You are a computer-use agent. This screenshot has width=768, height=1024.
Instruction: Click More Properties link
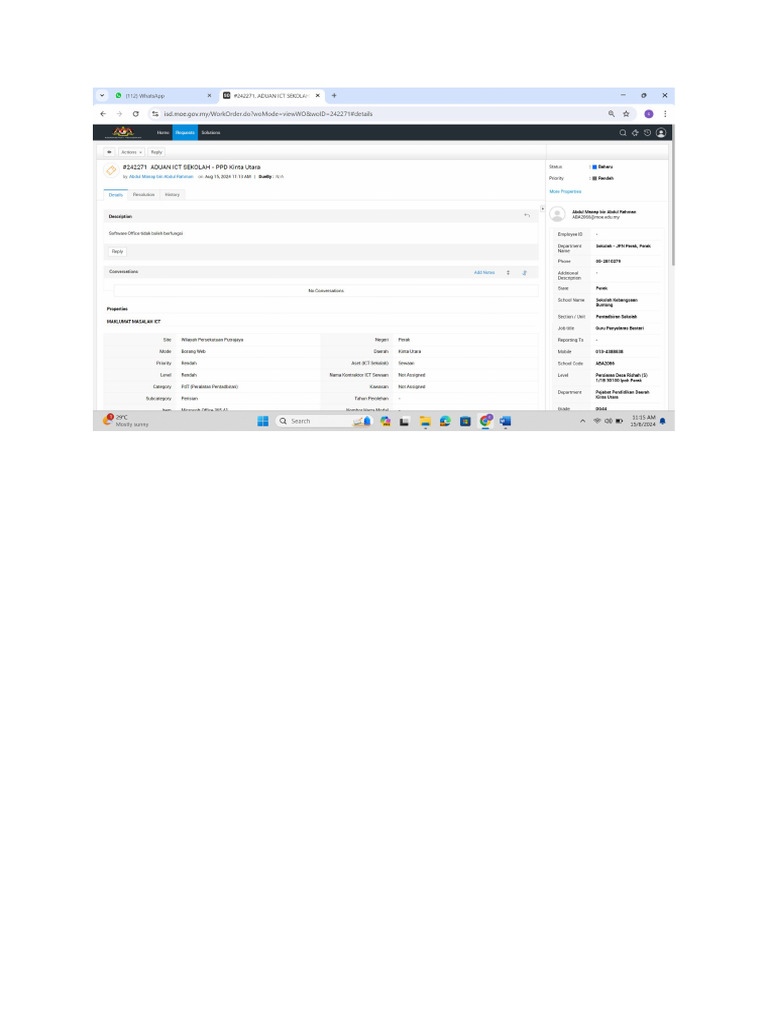point(565,191)
